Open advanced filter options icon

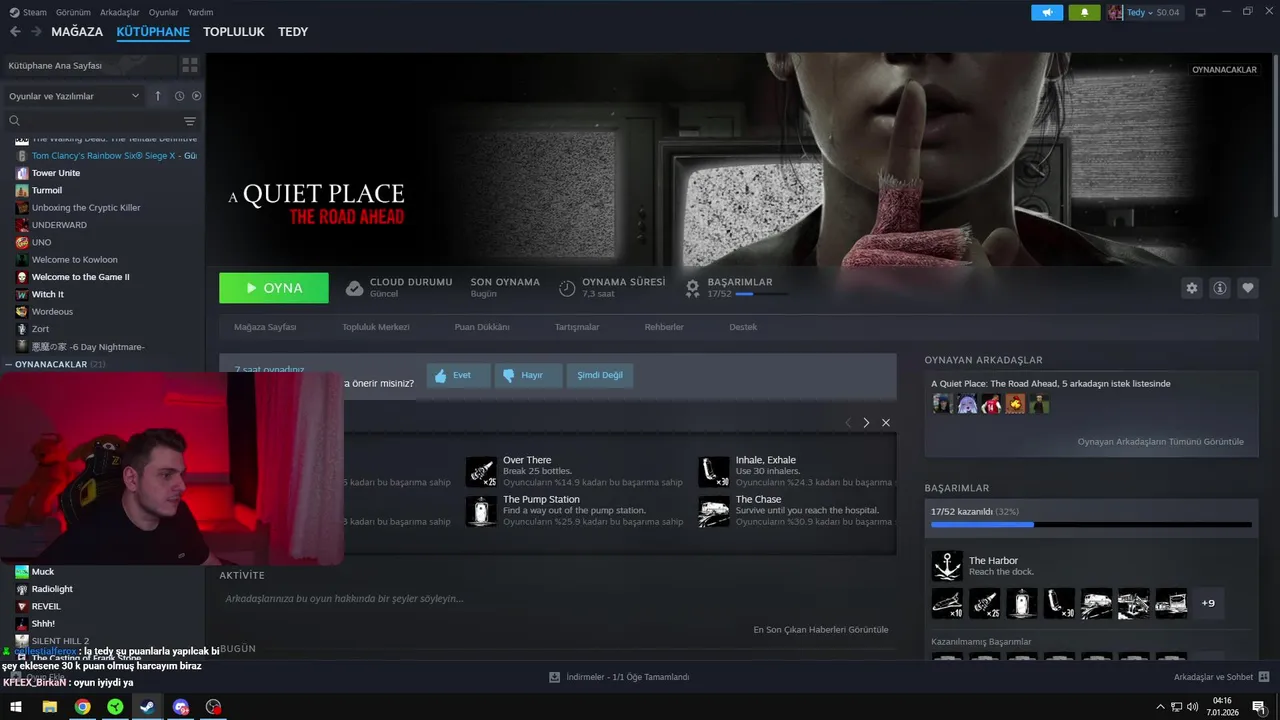point(190,121)
